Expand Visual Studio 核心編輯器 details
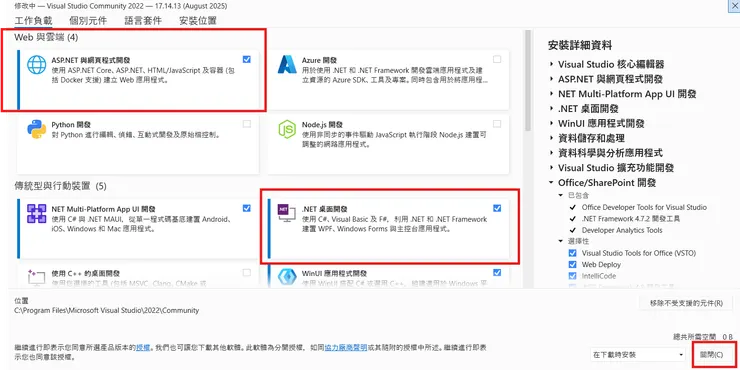The width and height of the screenshot is (740, 370). 551,64
